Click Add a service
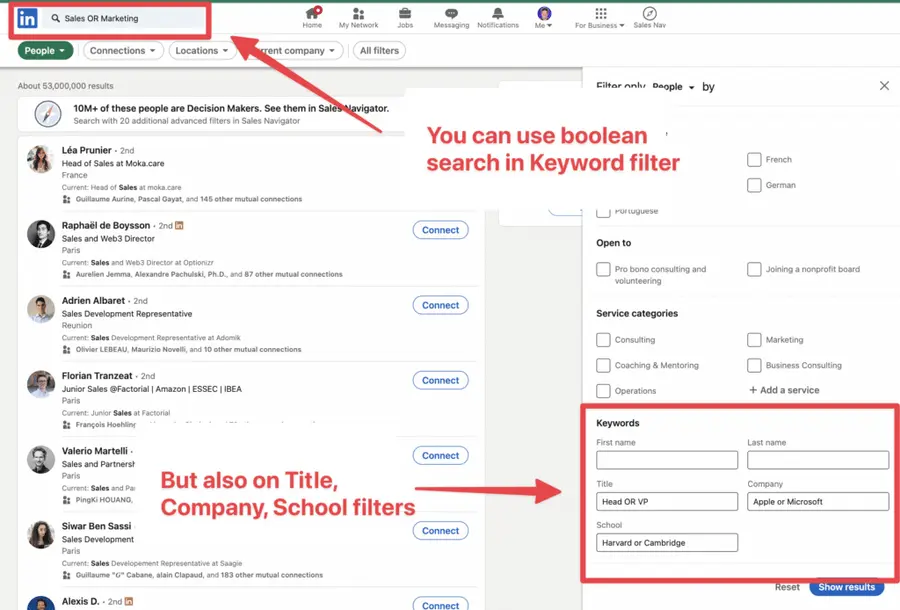The height and width of the screenshot is (610, 900). click(x=784, y=390)
